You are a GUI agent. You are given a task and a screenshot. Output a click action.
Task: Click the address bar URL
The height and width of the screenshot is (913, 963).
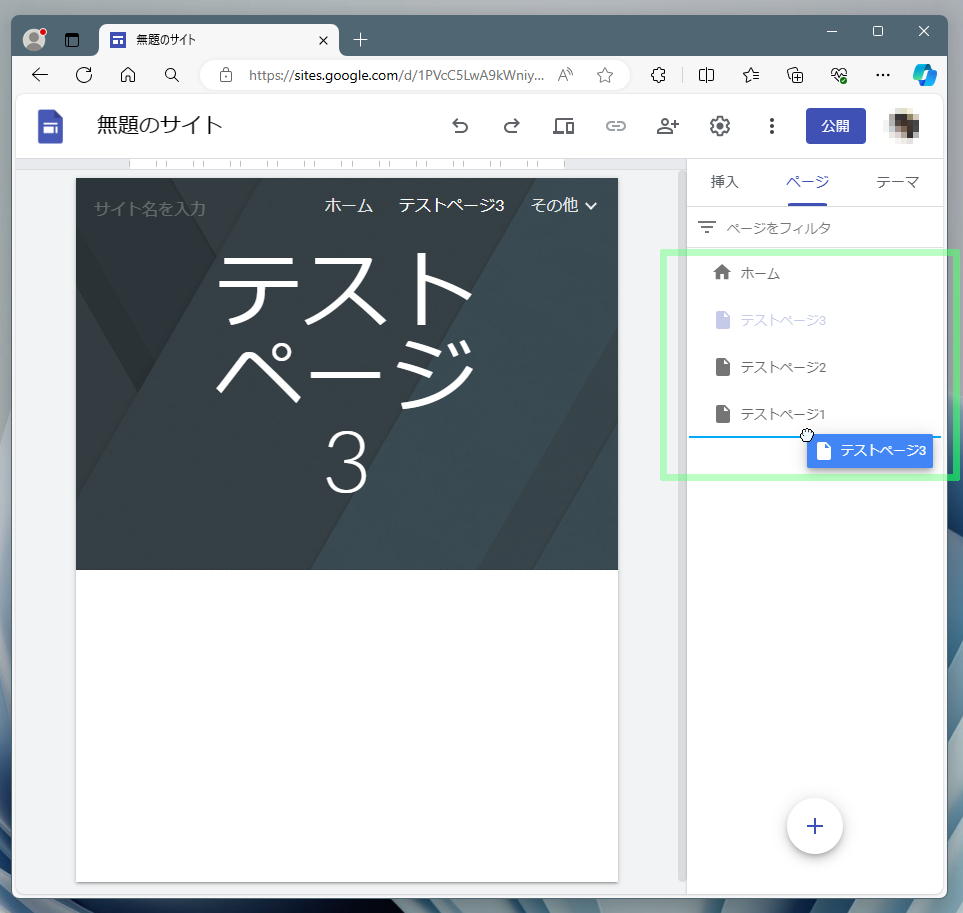coord(396,75)
